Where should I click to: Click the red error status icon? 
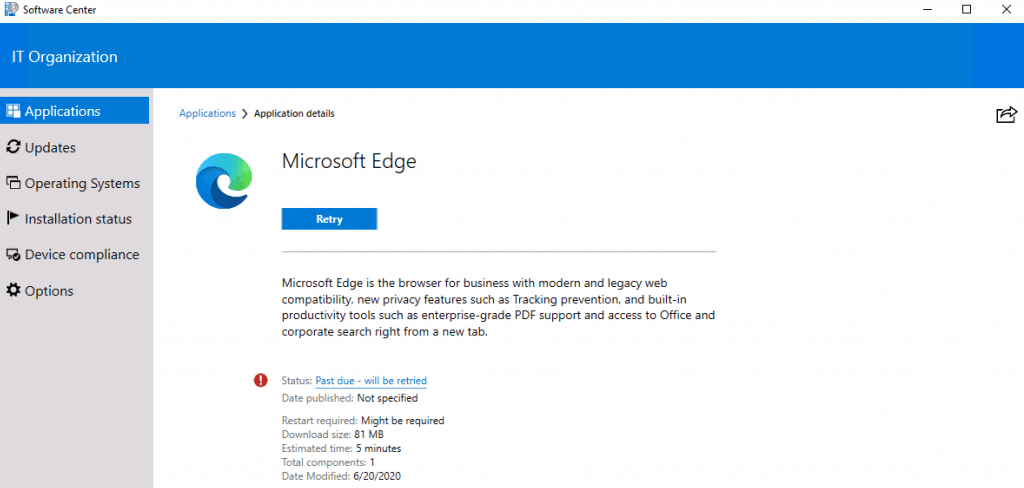click(261, 380)
